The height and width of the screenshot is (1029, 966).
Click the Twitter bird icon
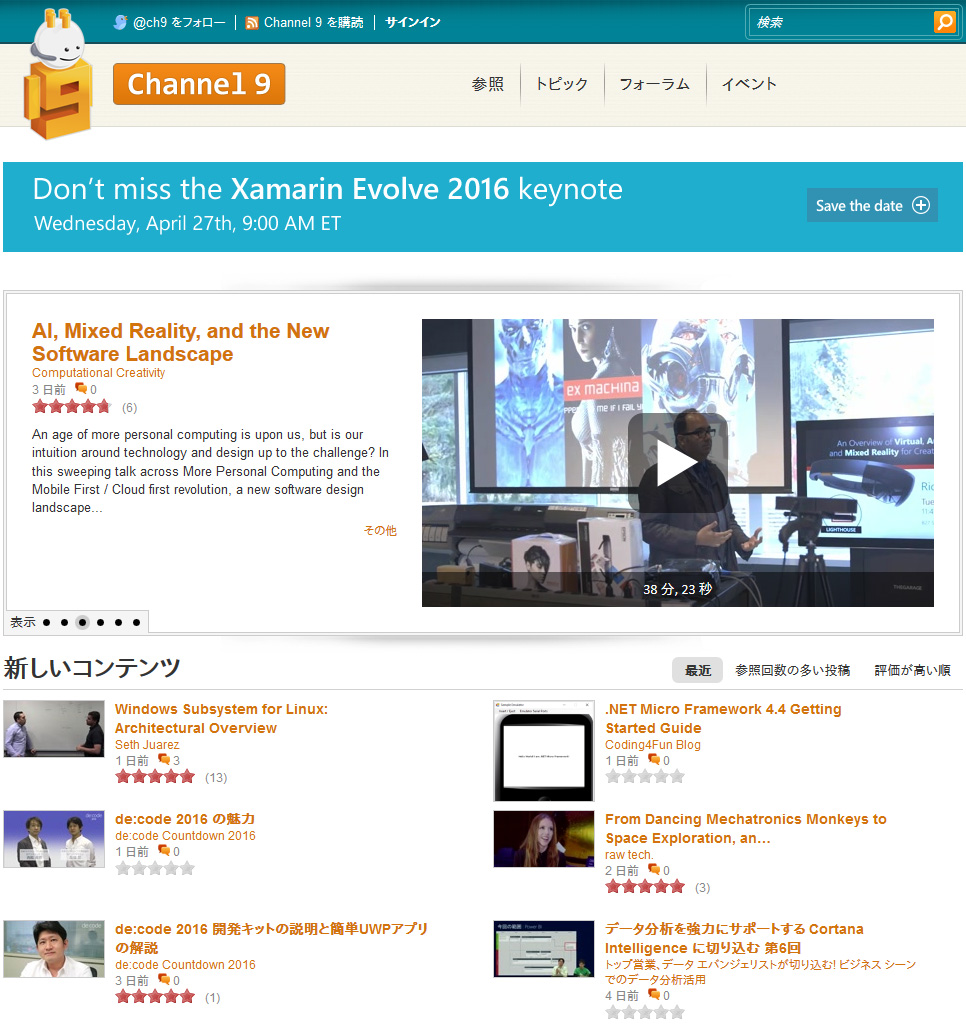pyautogui.click(x=120, y=22)
